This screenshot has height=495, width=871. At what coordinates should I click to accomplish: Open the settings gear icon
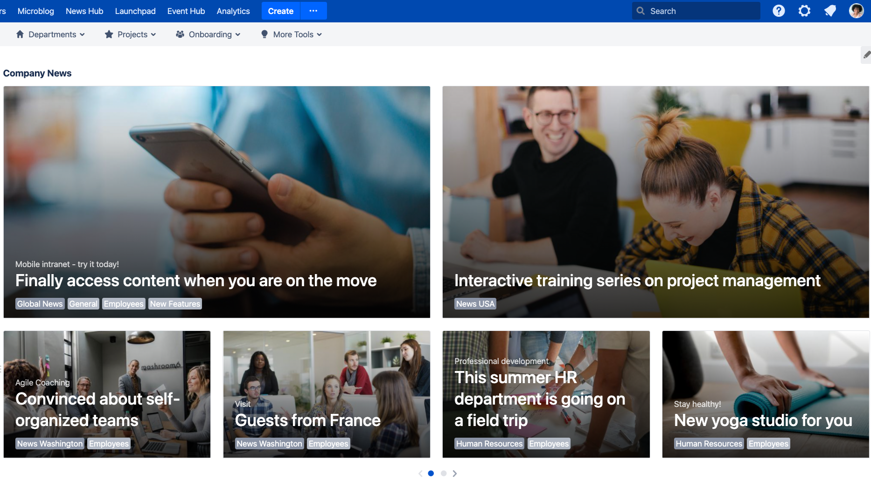pos(804,11)
